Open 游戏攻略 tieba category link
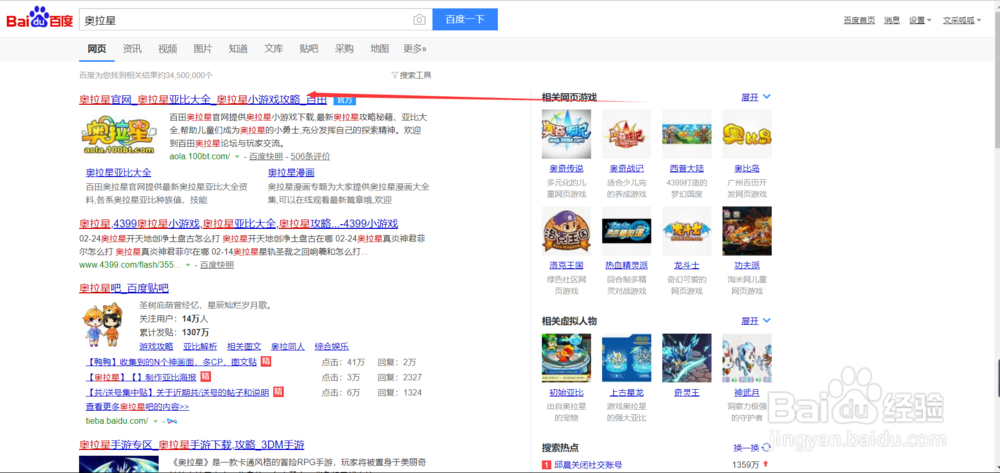This screenshot has width=1000, height=473. pos(156,347)
